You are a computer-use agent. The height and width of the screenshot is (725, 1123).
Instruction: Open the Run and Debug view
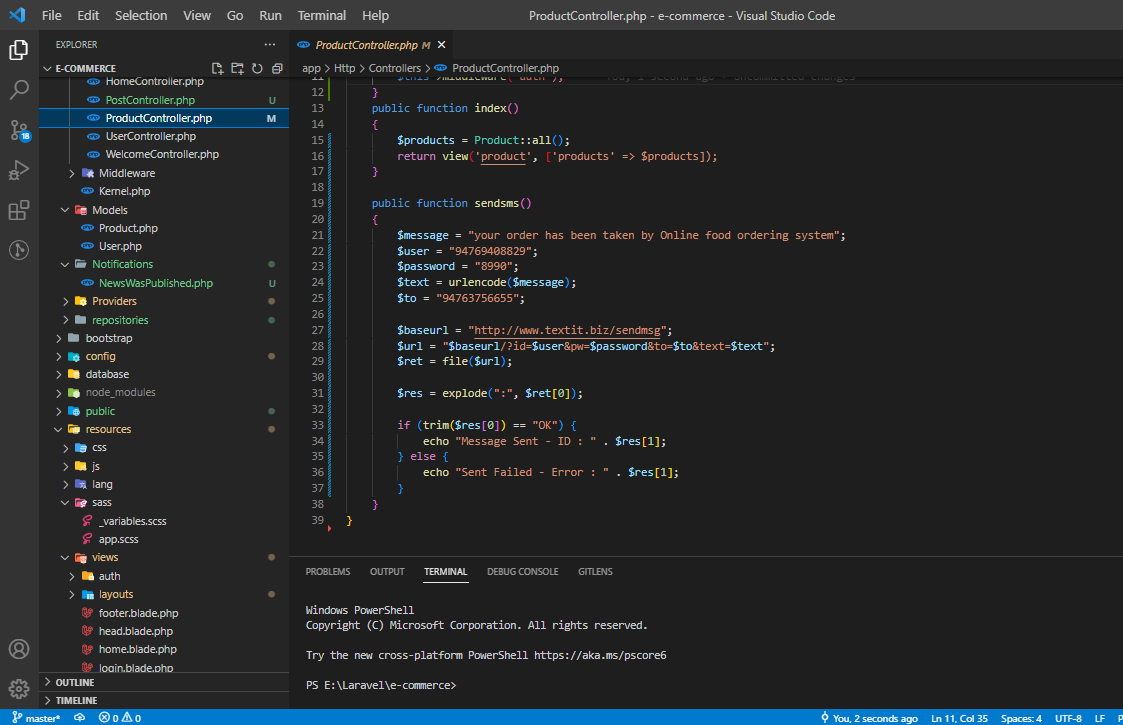pyautogui.click(x=19, y=170)
